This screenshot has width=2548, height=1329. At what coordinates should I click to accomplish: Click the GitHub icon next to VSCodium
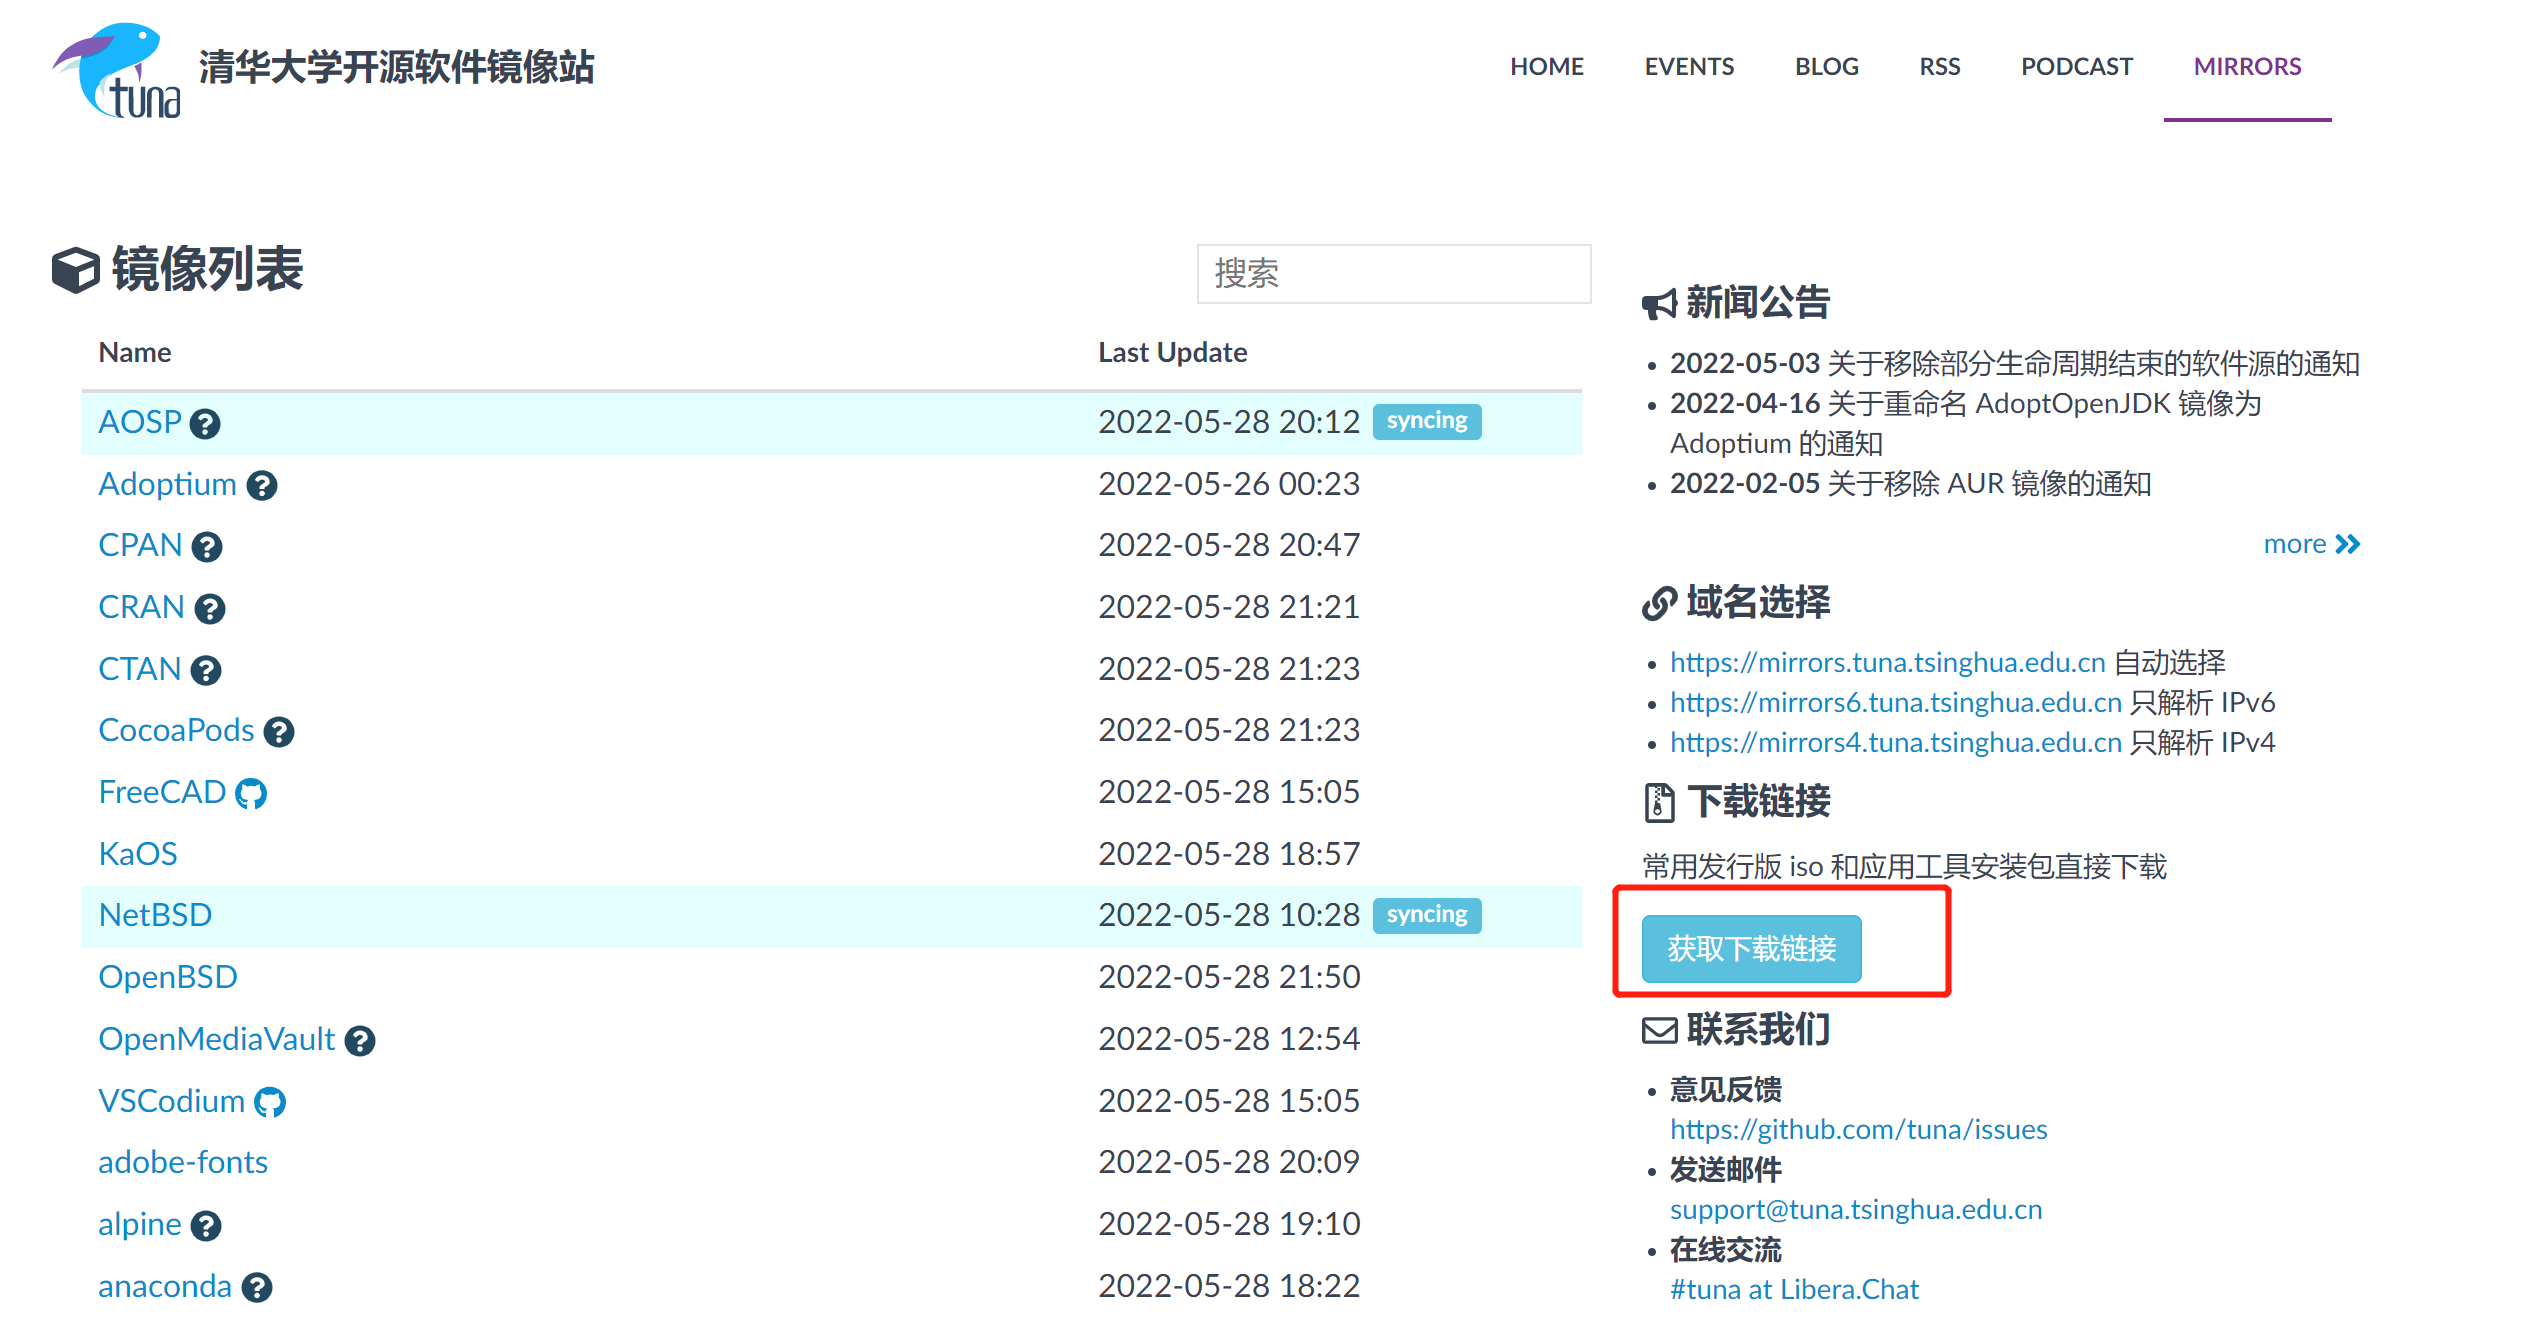270,1103
